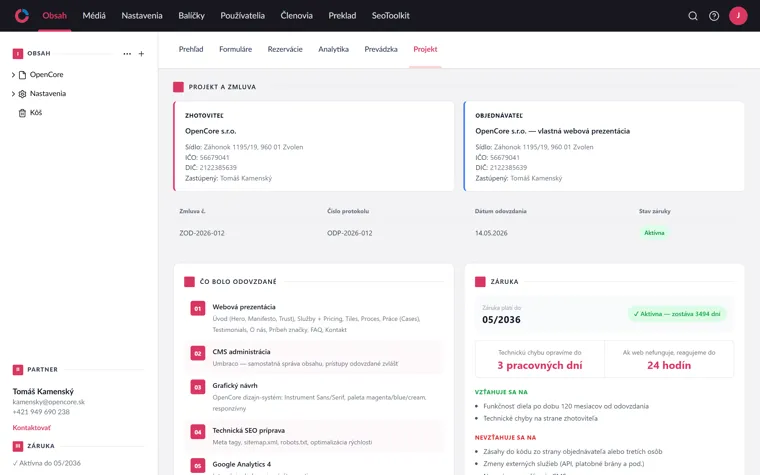Click the '24 hodín' response time value
760x475 pixels.
669,365
